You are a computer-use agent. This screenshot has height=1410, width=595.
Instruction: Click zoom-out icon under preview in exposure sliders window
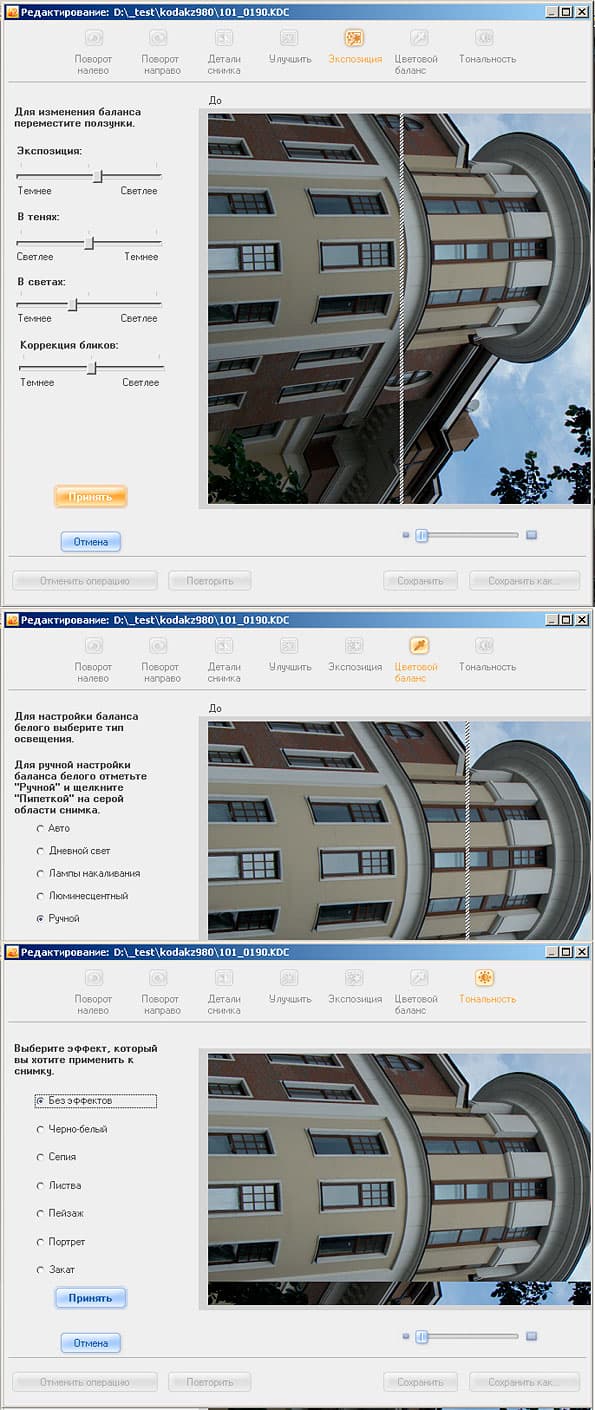click(x=406, y=535)
